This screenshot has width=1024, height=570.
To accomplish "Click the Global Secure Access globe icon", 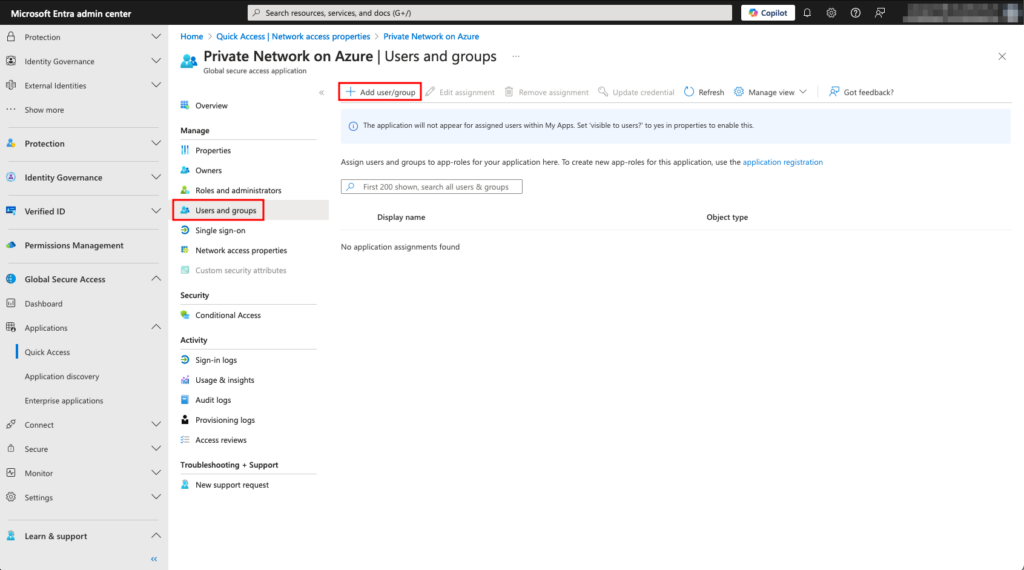I will pyautogui.click(x=10, y=279).
